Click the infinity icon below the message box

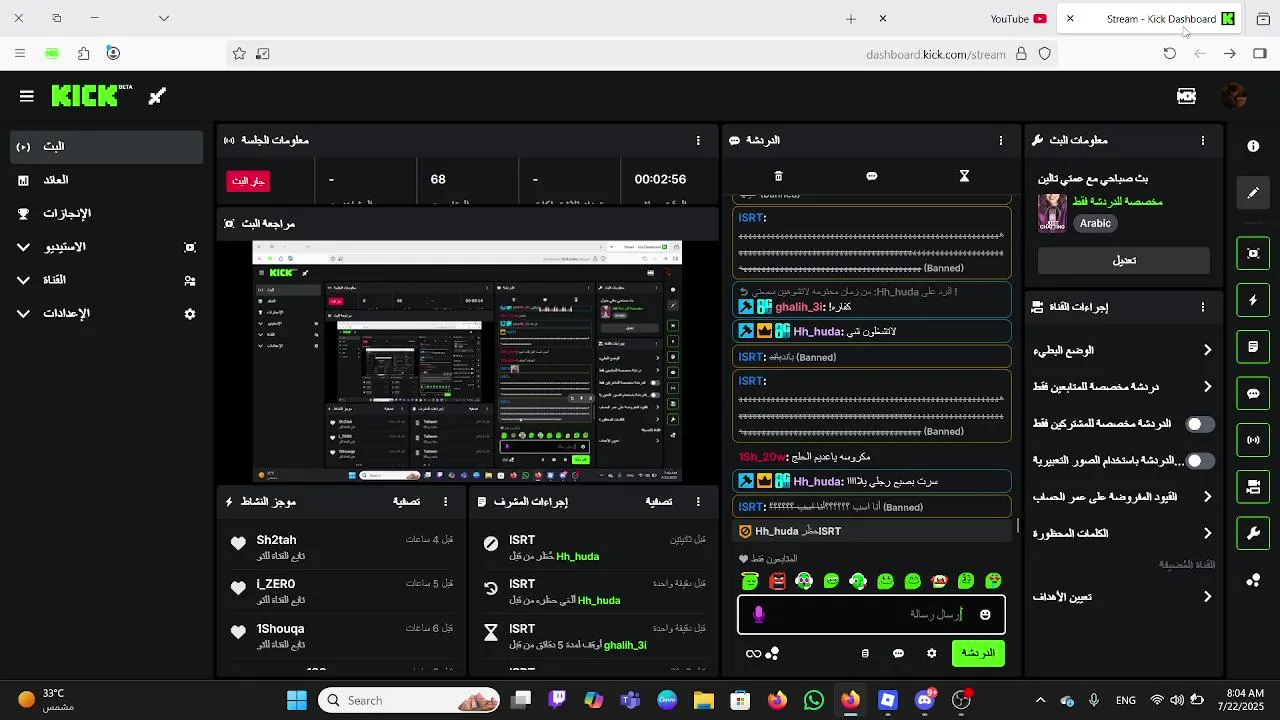tap(753, 653)
